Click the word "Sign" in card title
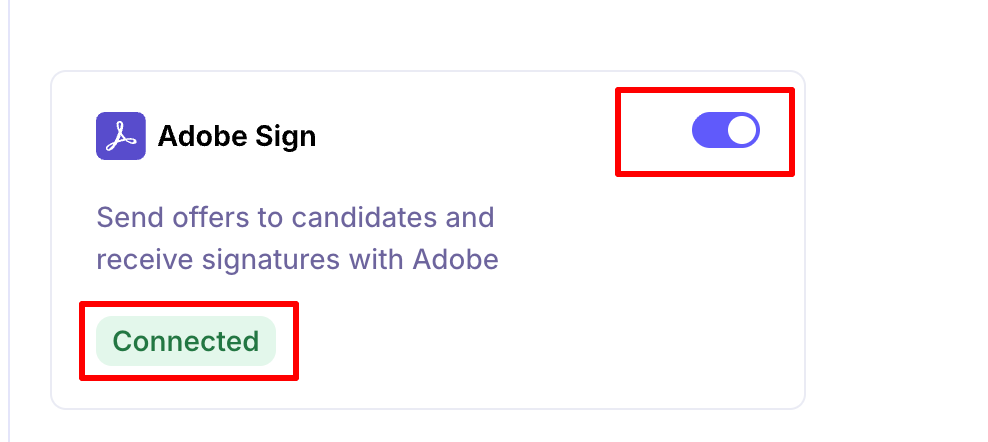Viewport: 988px width, 442px height. [285, 136]
